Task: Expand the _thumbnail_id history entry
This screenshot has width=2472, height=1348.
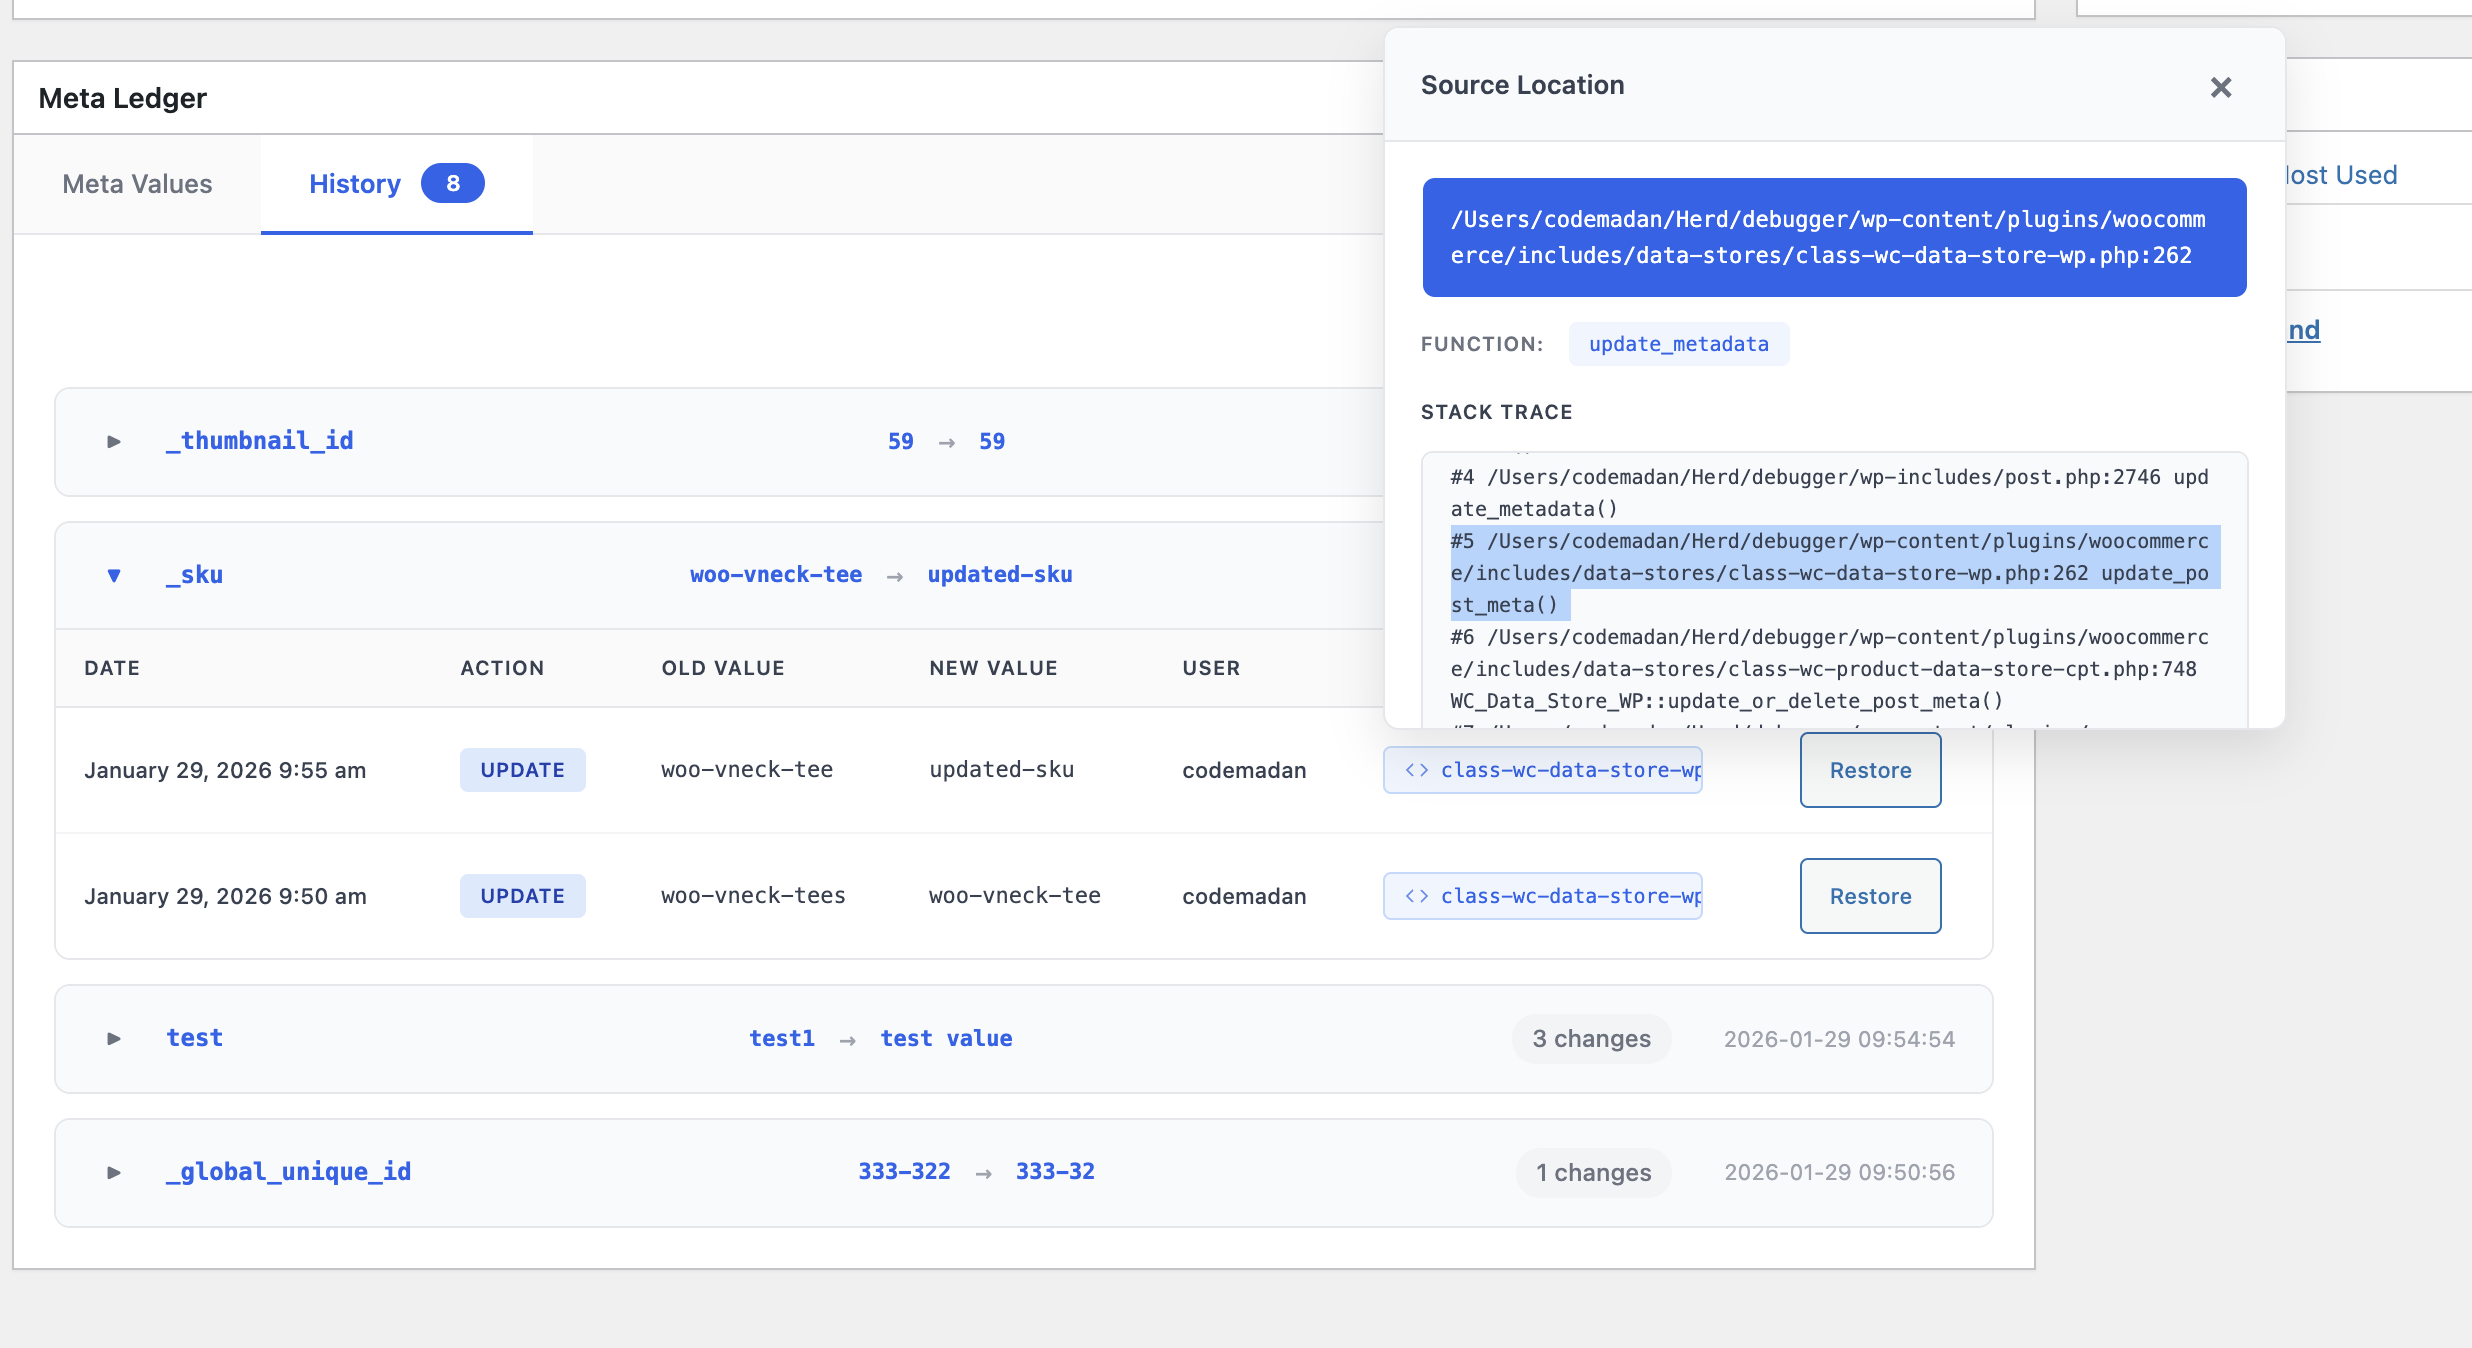Action: pos(113,441)
